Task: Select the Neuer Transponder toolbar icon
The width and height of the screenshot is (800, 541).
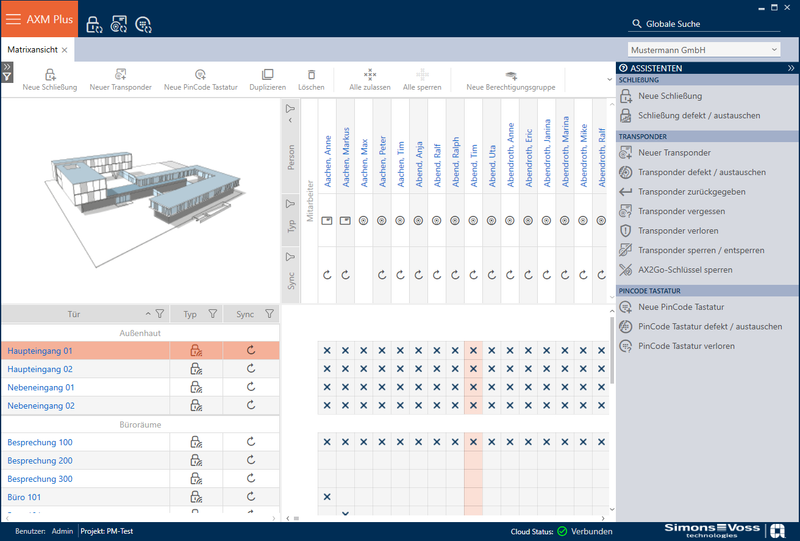Action: click(120, 75)
